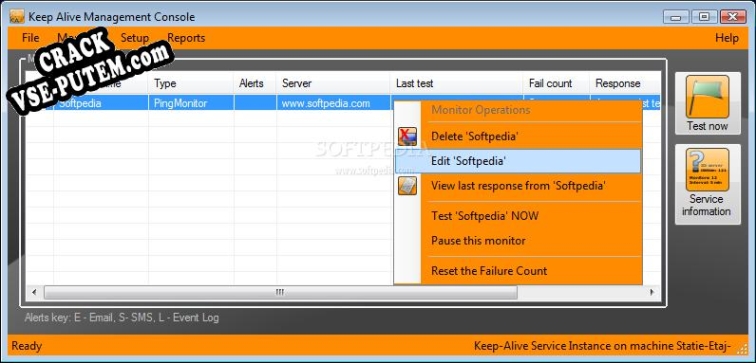Open the Reports menu
Image resolution: width=756 pixels, height=363 pixels.
[x=186, y=38]
